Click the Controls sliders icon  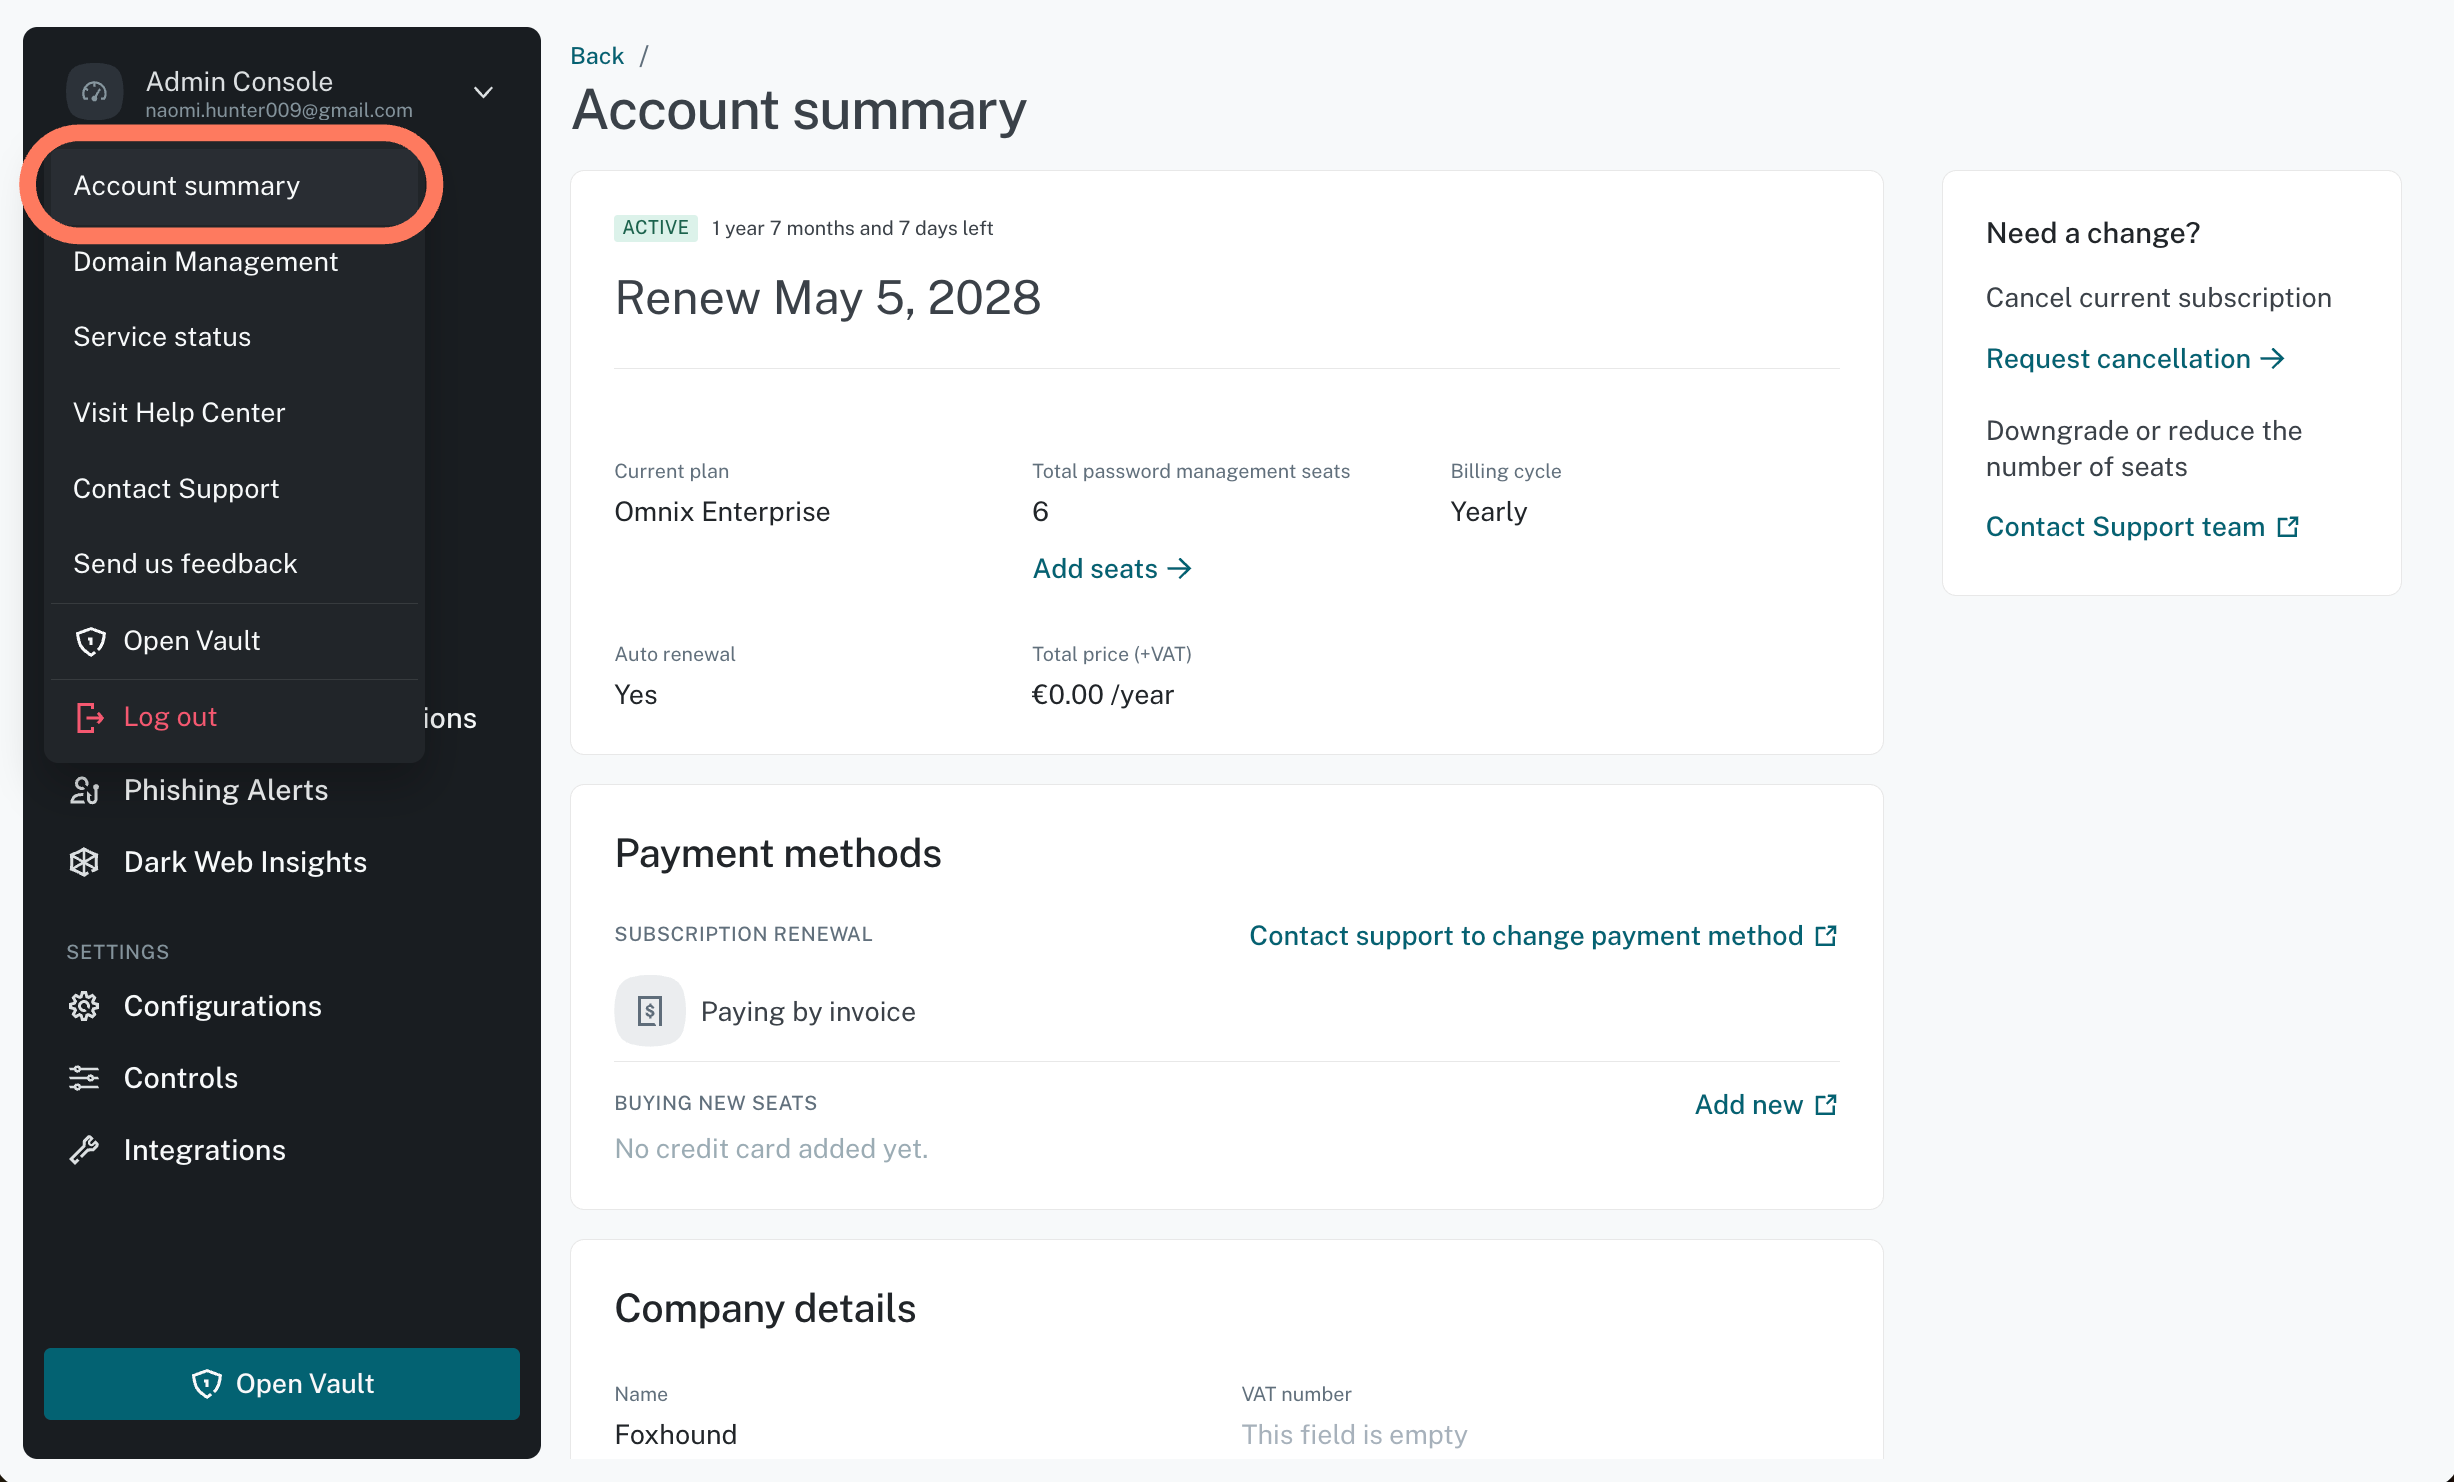click(x=84, y=1078)
